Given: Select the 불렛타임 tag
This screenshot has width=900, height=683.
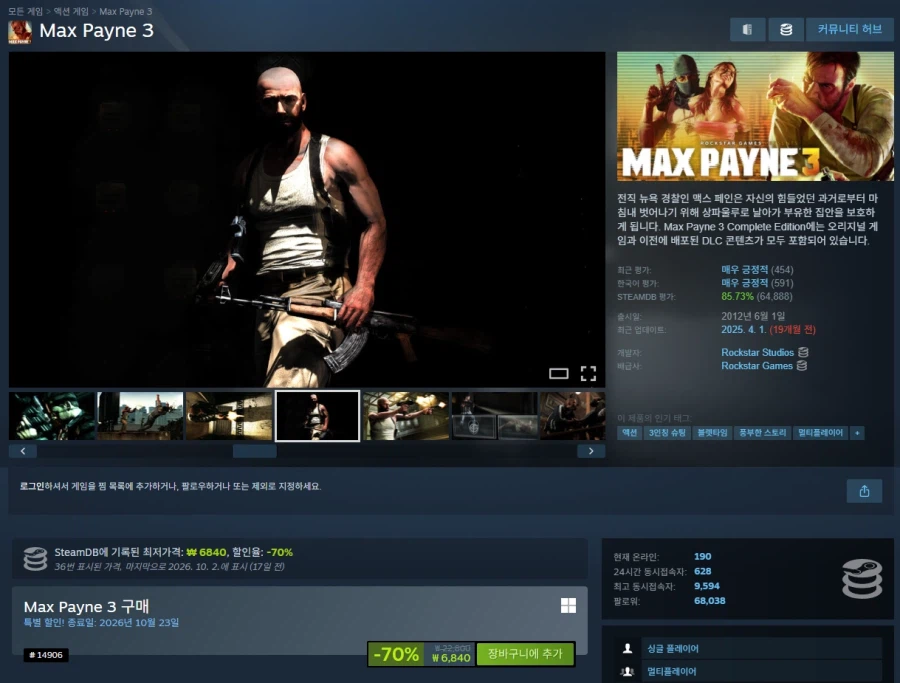Looking at the screenshot, I should (x=712, y=433).
